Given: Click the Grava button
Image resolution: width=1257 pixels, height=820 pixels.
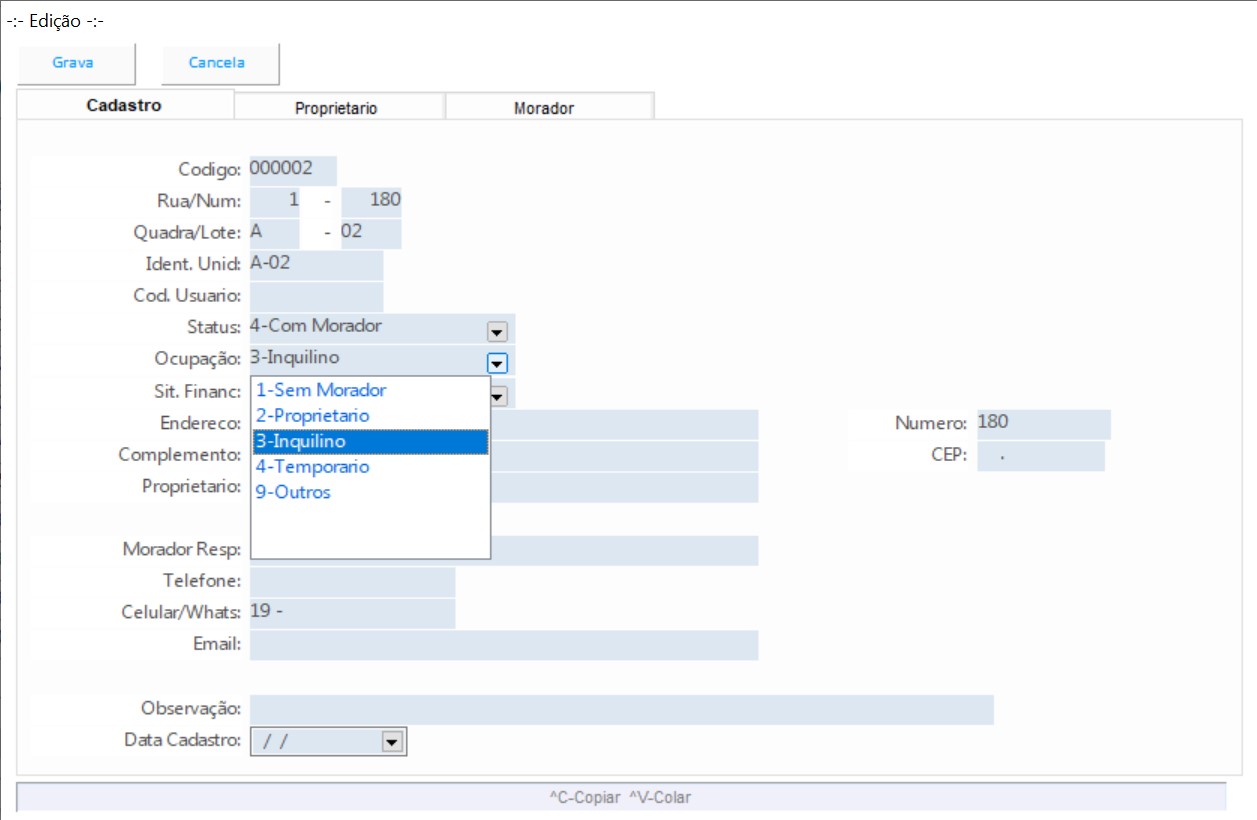Looking at the screenshot, I should coord(73,63).
